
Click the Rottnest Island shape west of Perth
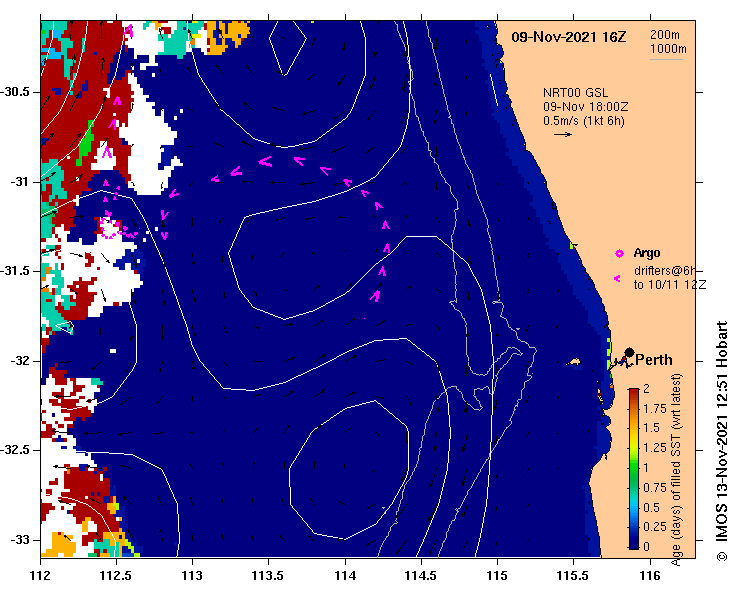click(x=574, y=362)
